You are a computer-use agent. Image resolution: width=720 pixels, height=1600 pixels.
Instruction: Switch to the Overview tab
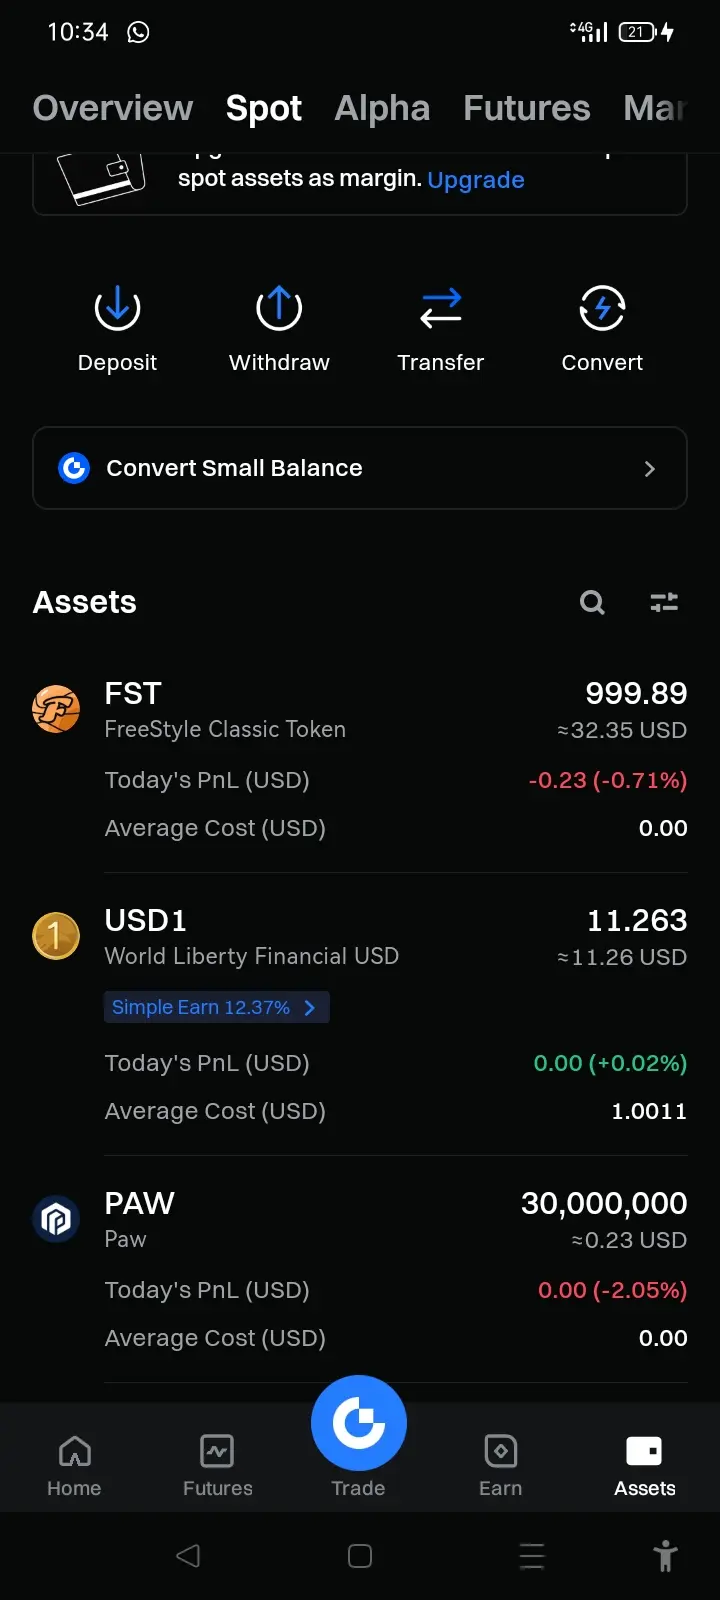(x=113, y=108)
